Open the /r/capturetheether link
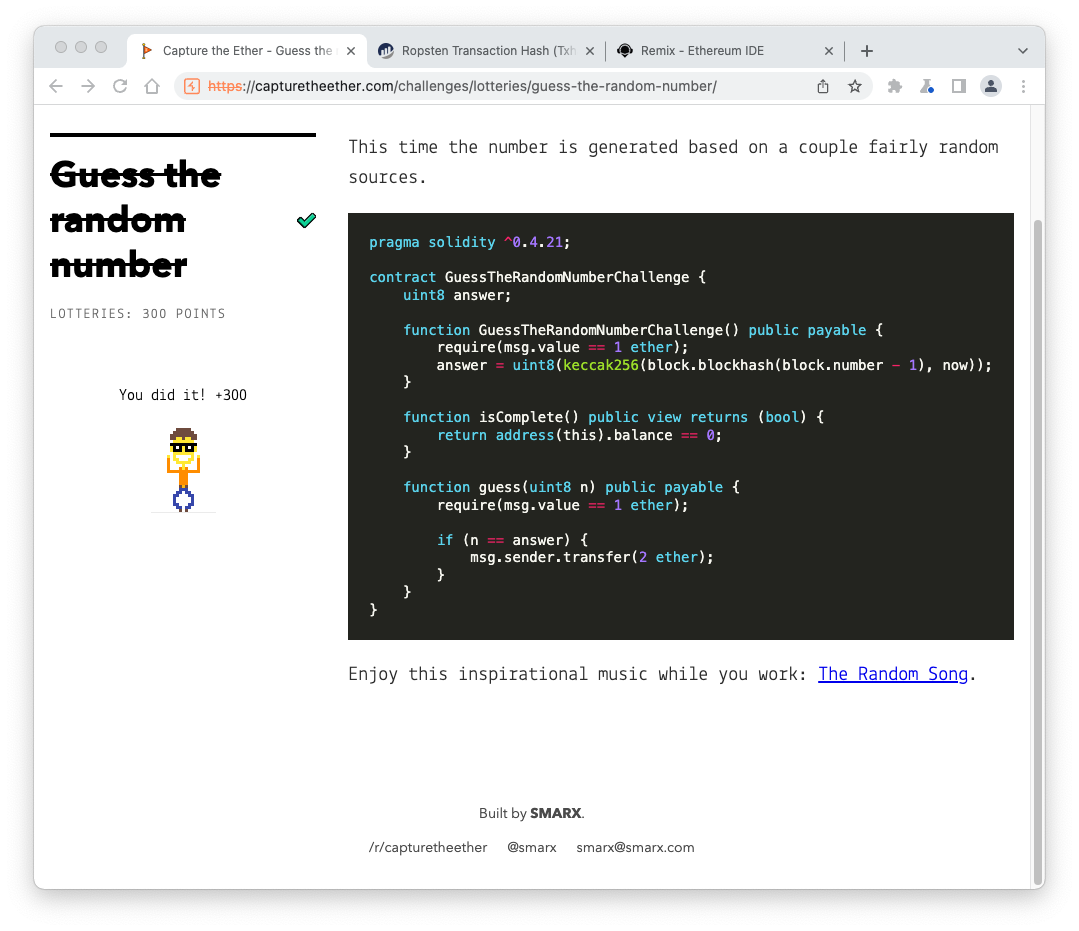Viewport: 1079px width, 931px height. pos(427,847)
